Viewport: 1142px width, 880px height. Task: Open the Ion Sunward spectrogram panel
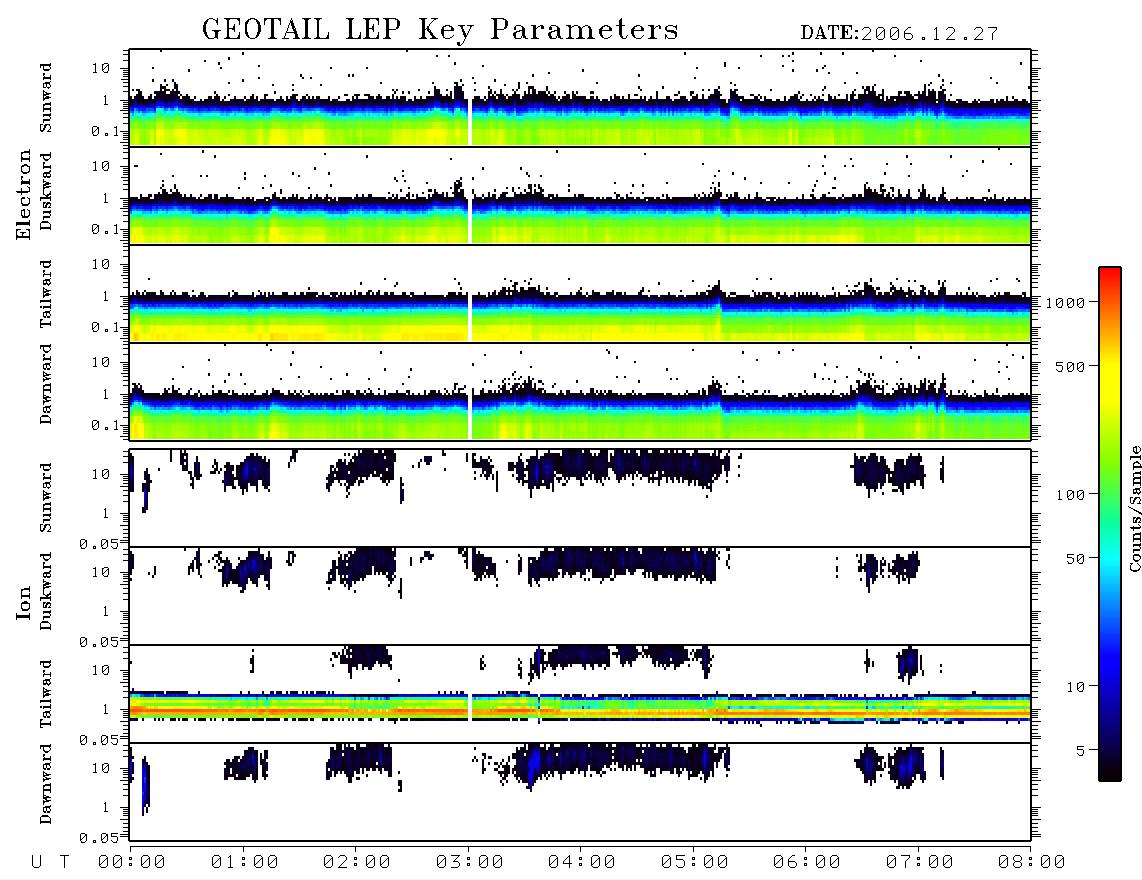pos(580,498)
